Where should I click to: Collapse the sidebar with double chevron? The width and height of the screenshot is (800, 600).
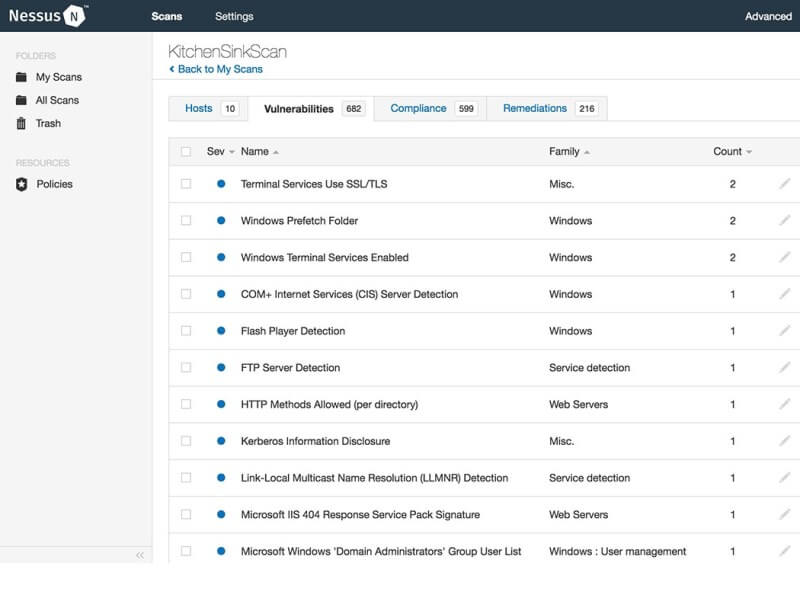coord(140,554)
